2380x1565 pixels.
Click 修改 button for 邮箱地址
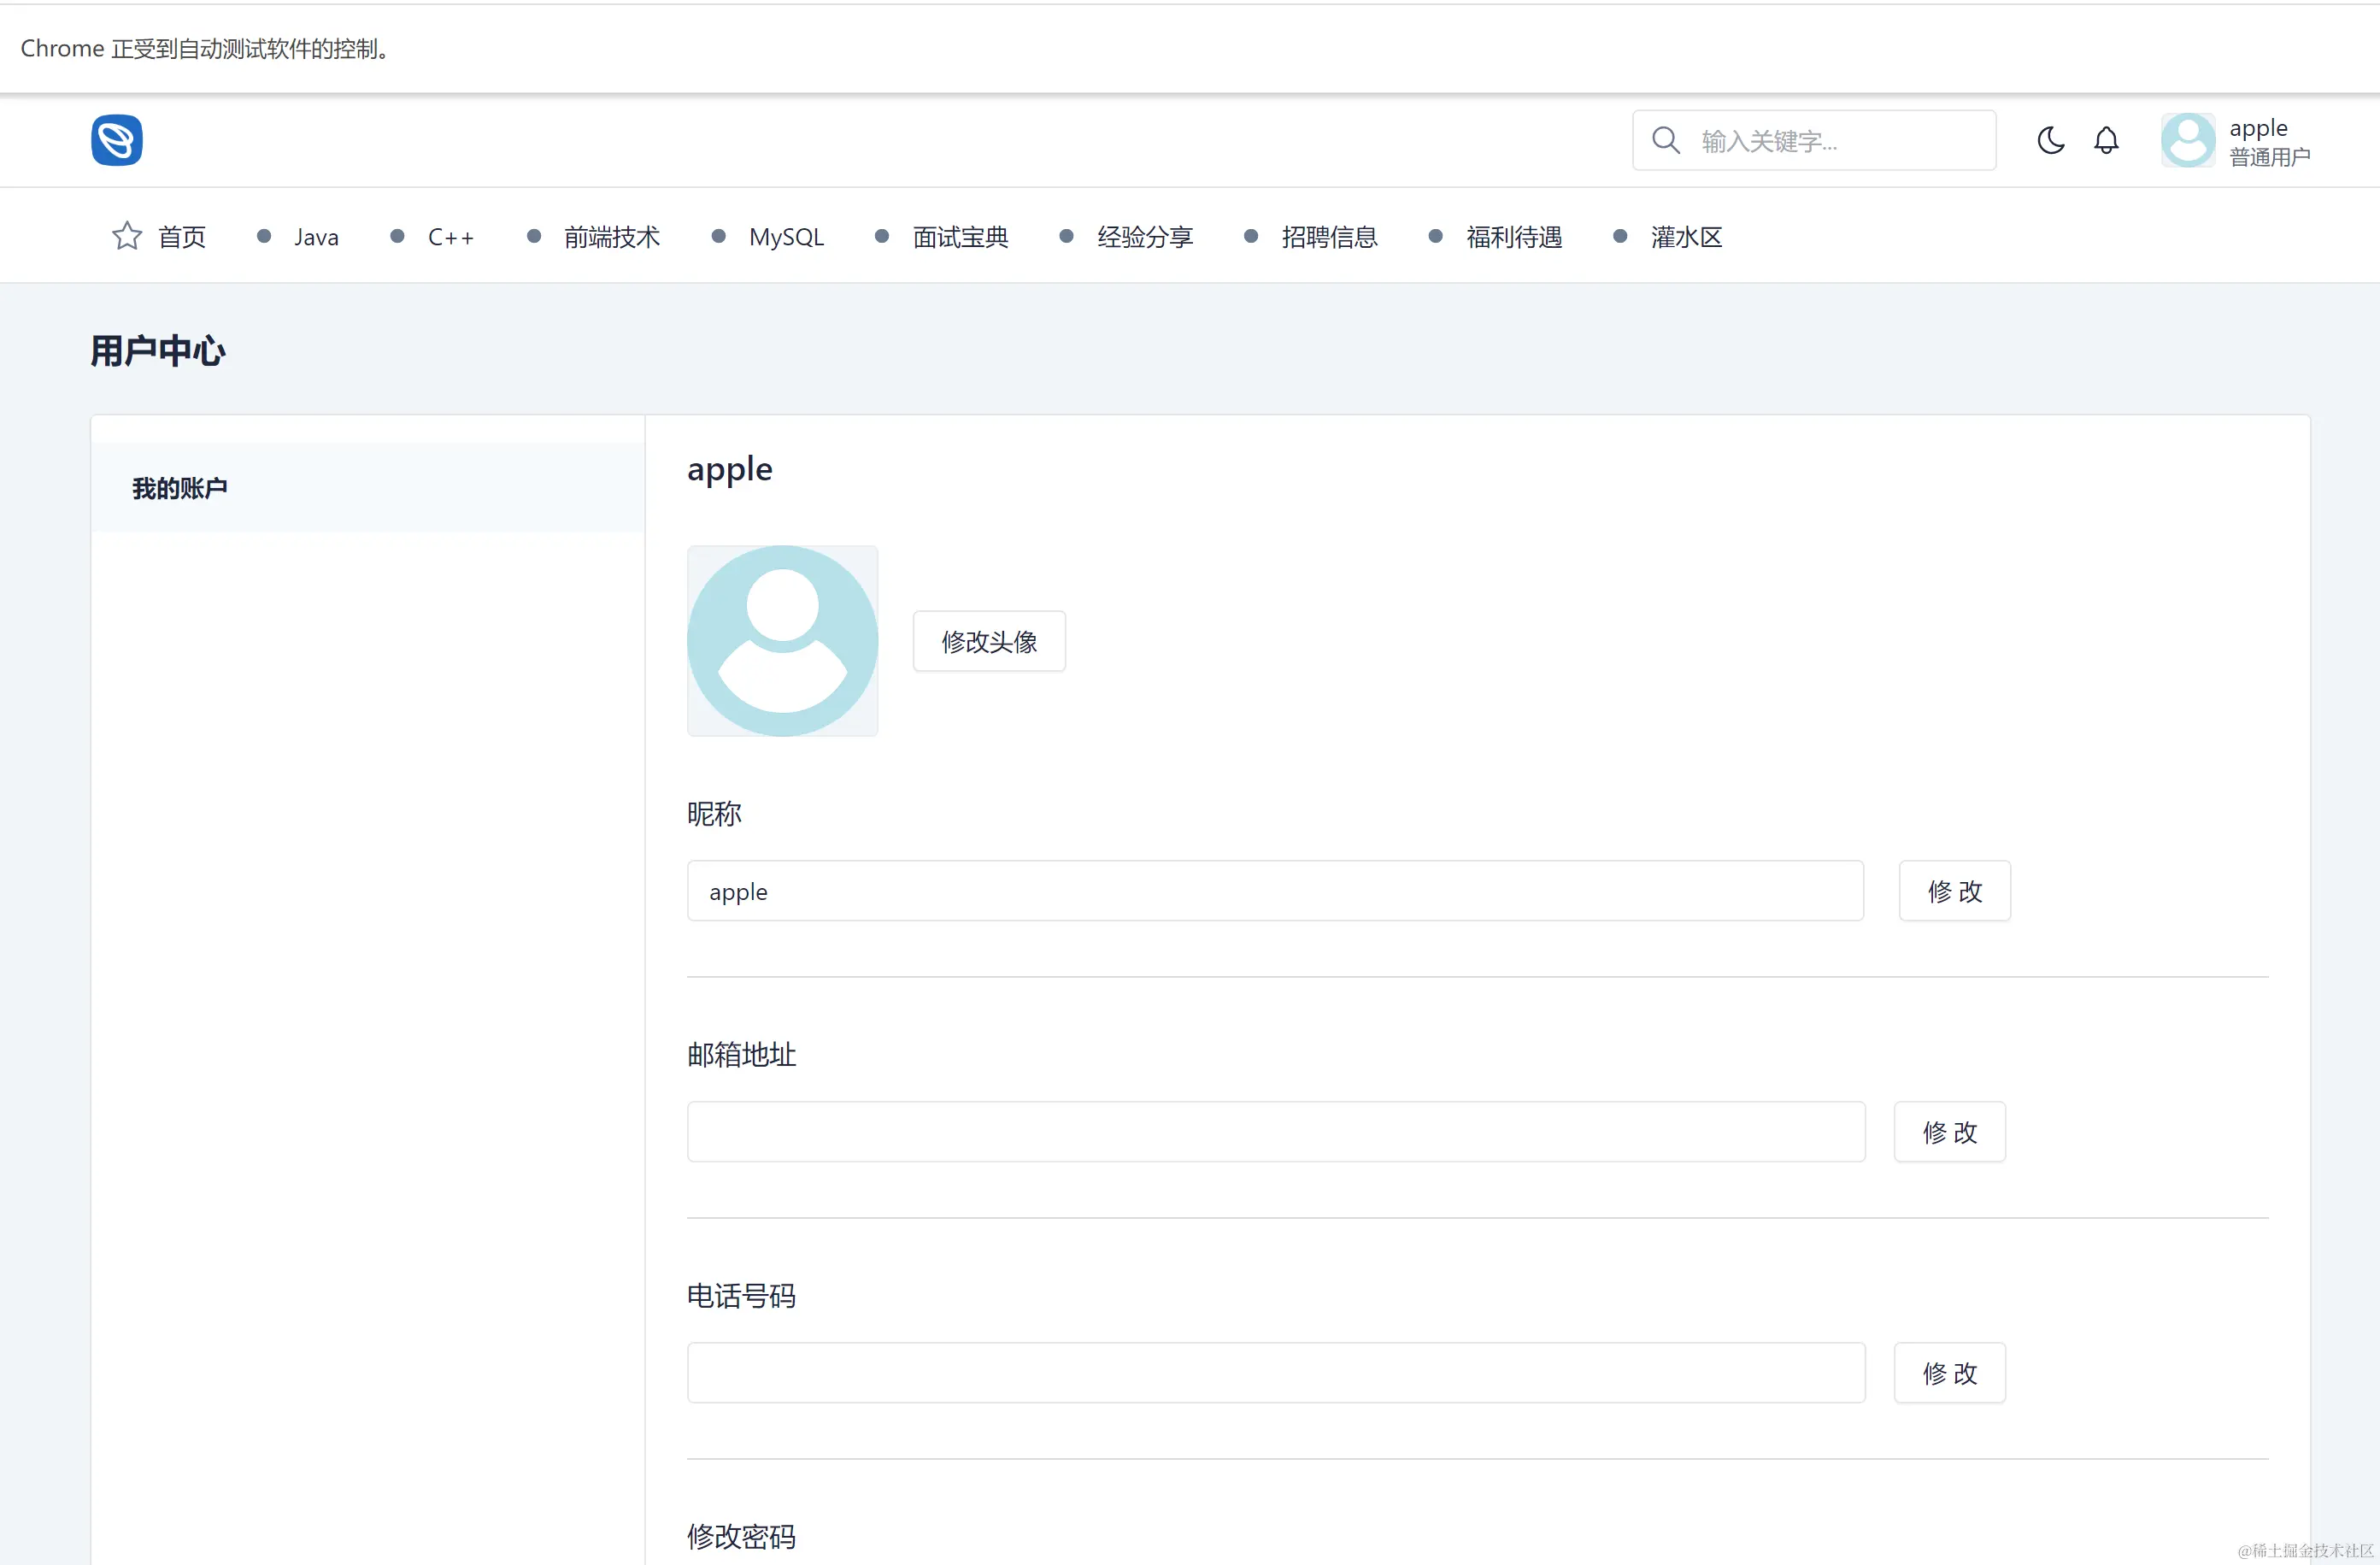[1949, 1132]
